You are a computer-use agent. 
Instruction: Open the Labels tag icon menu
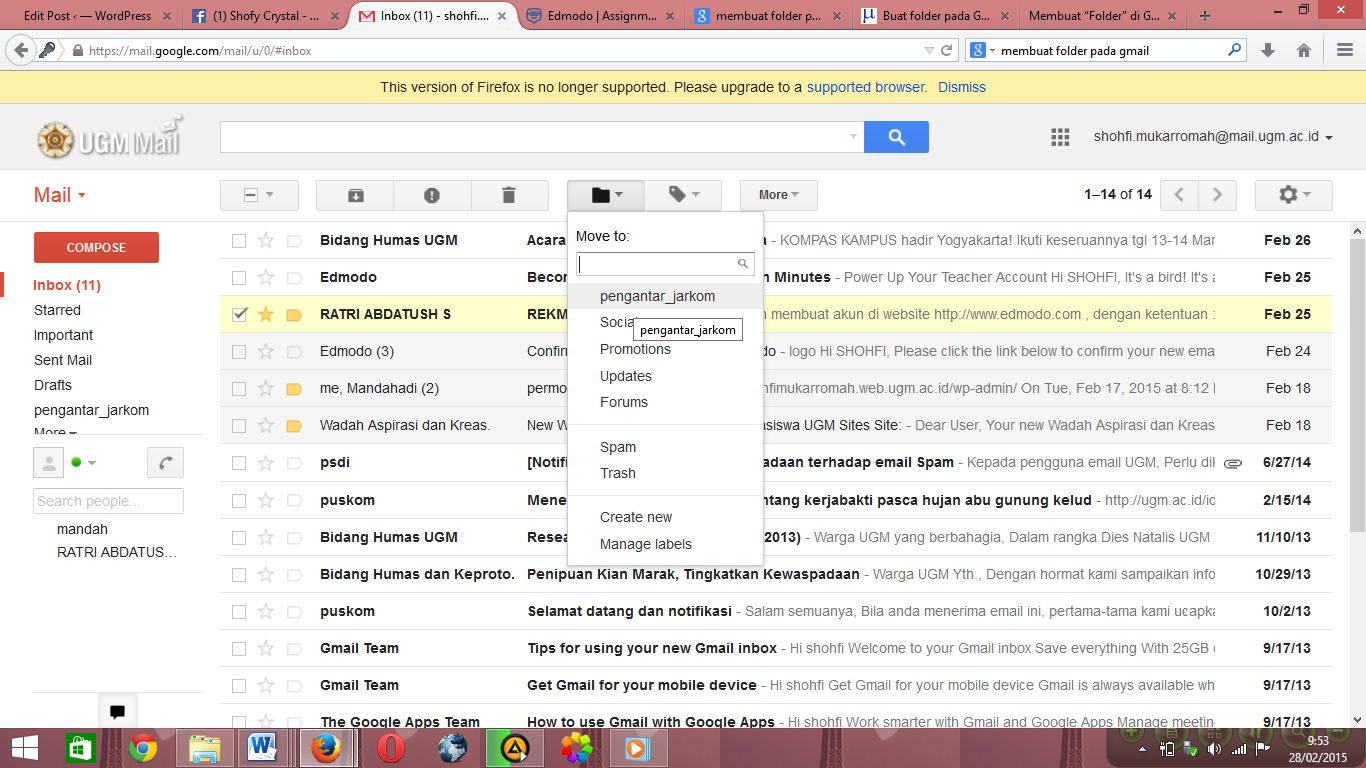(683, 195)
